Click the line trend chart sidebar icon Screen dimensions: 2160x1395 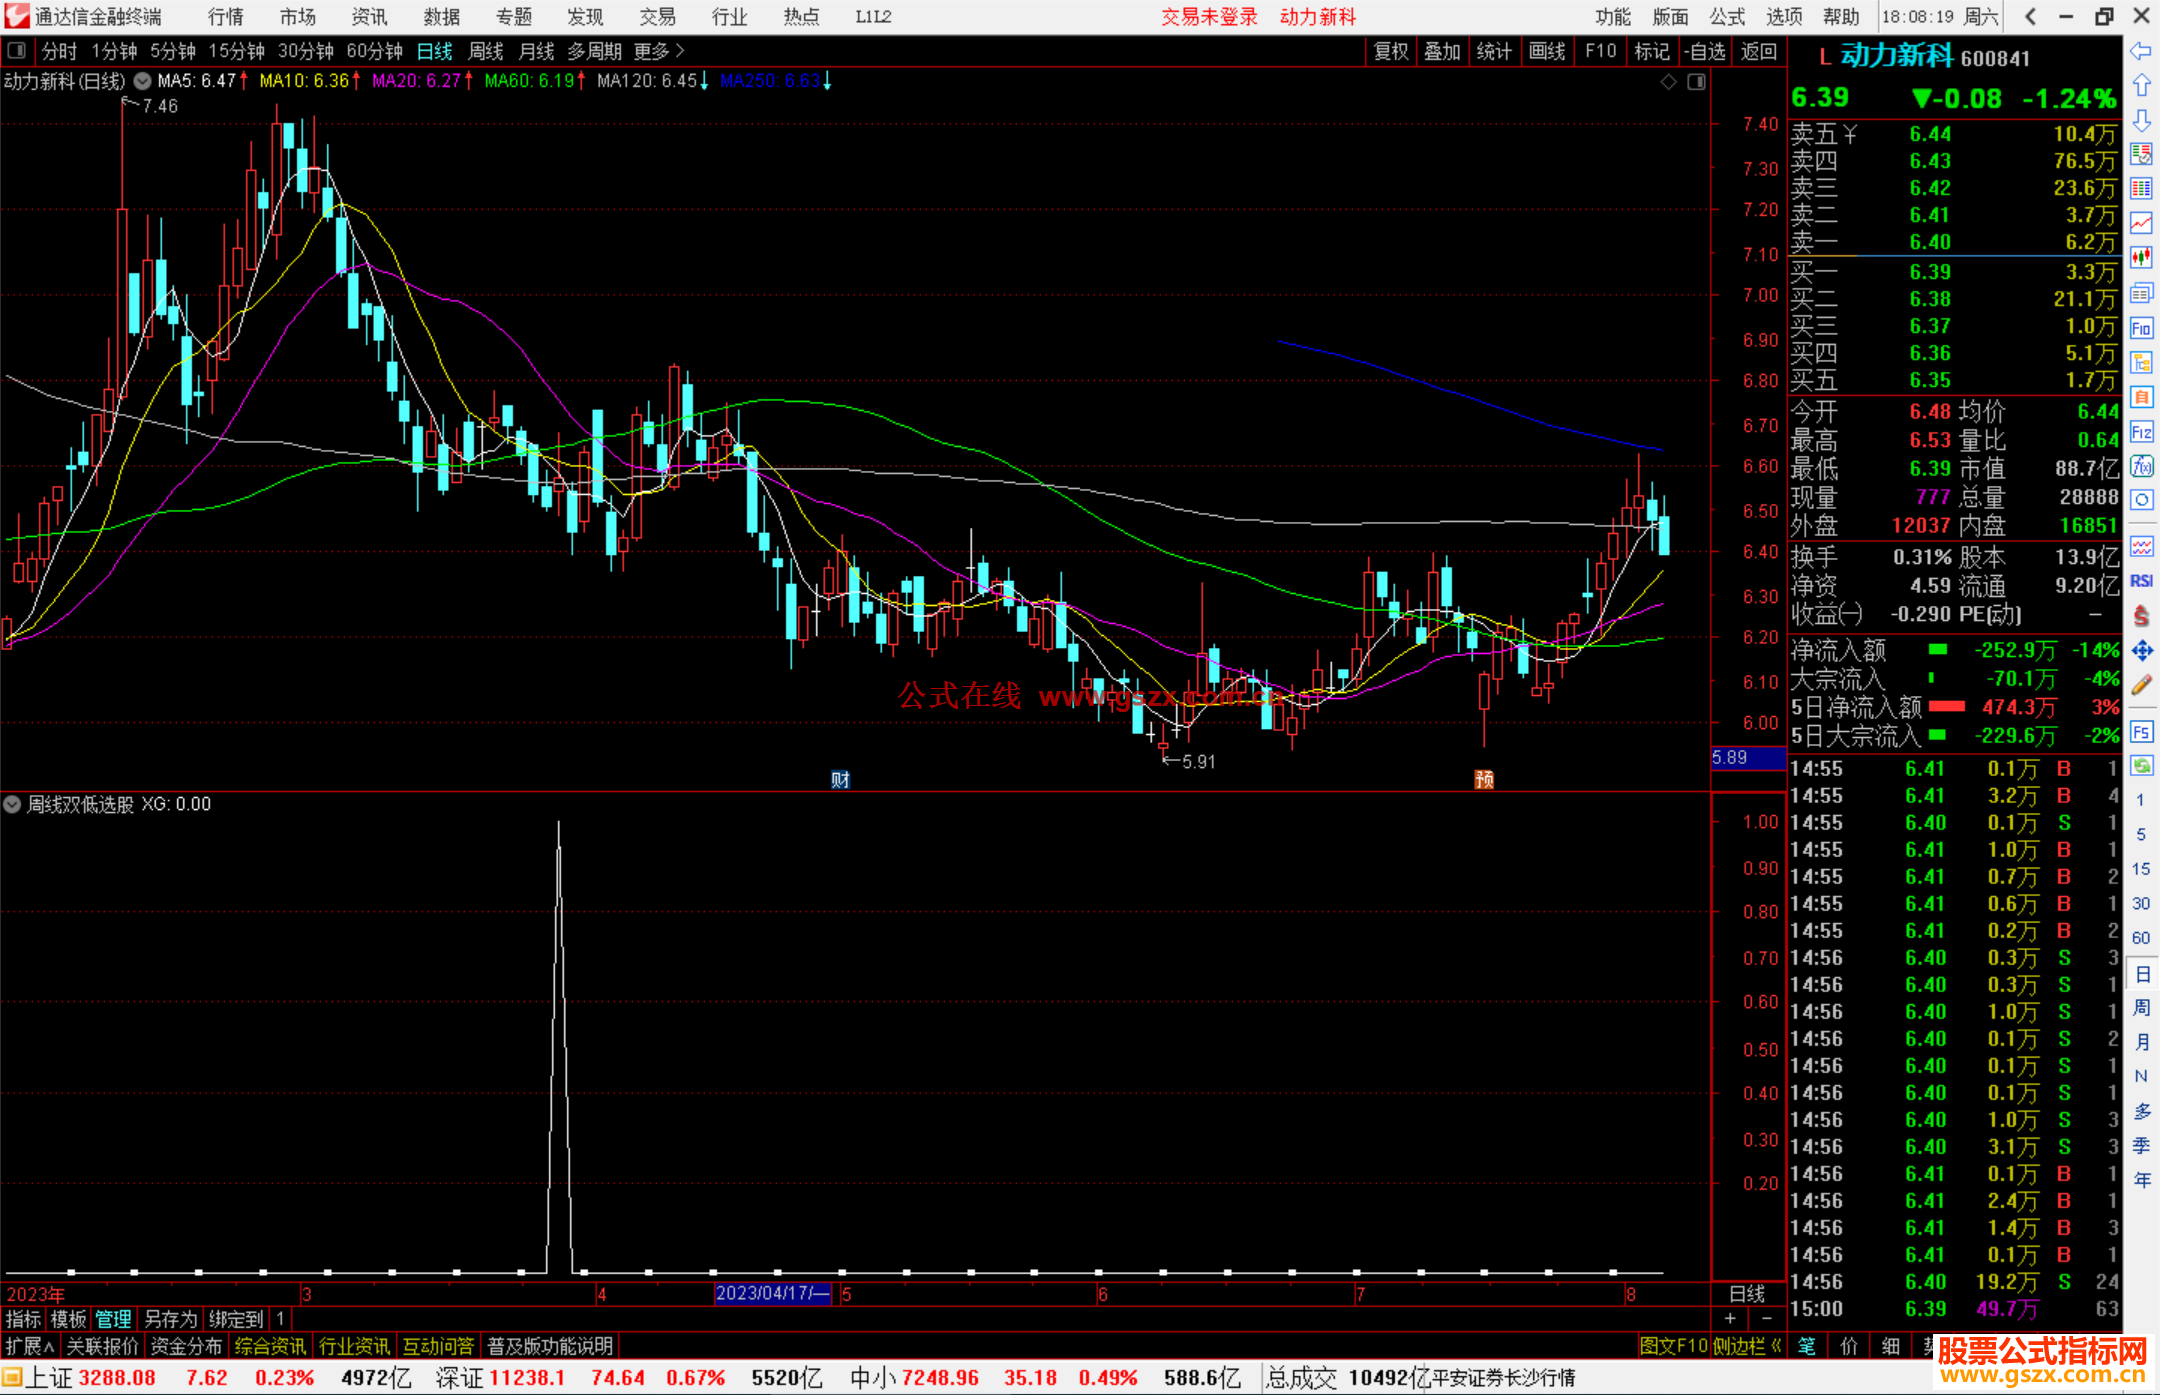pos(2141,223)
